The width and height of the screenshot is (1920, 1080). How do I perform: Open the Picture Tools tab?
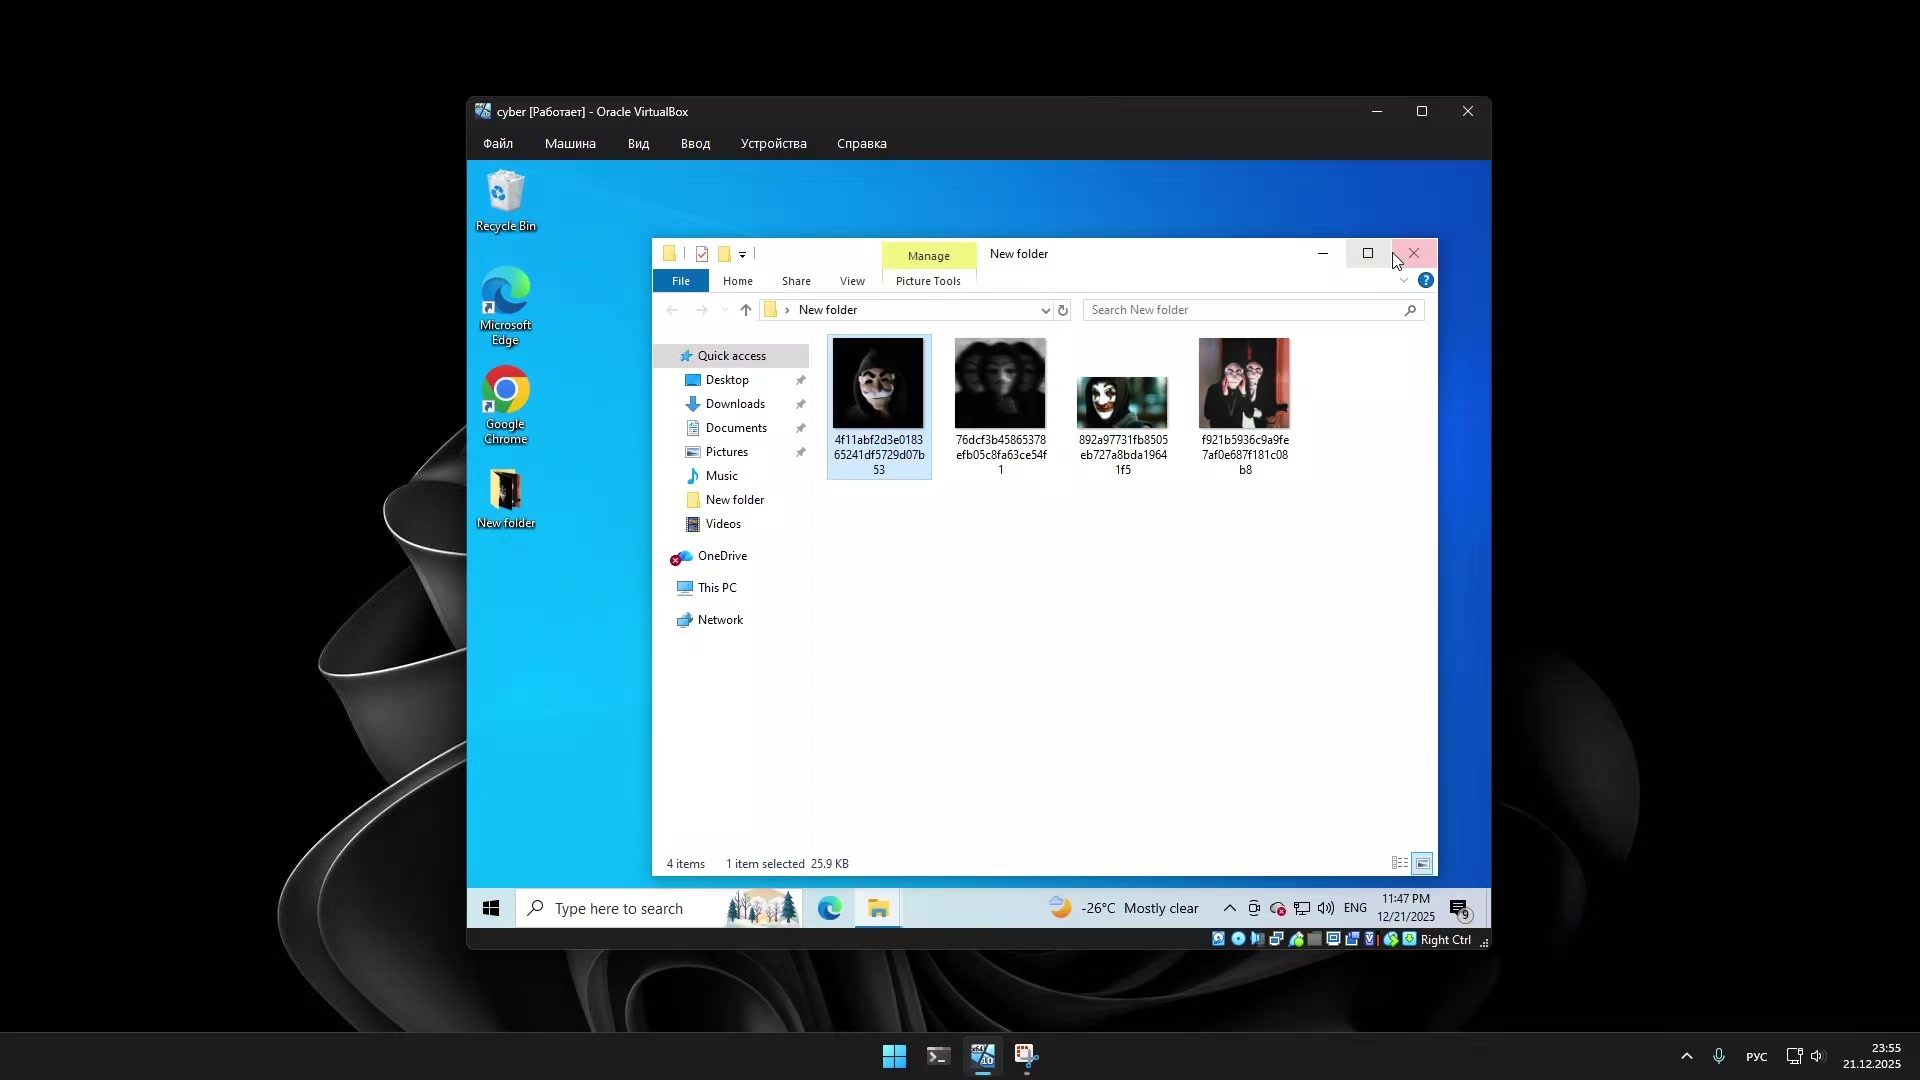[928, 281]
